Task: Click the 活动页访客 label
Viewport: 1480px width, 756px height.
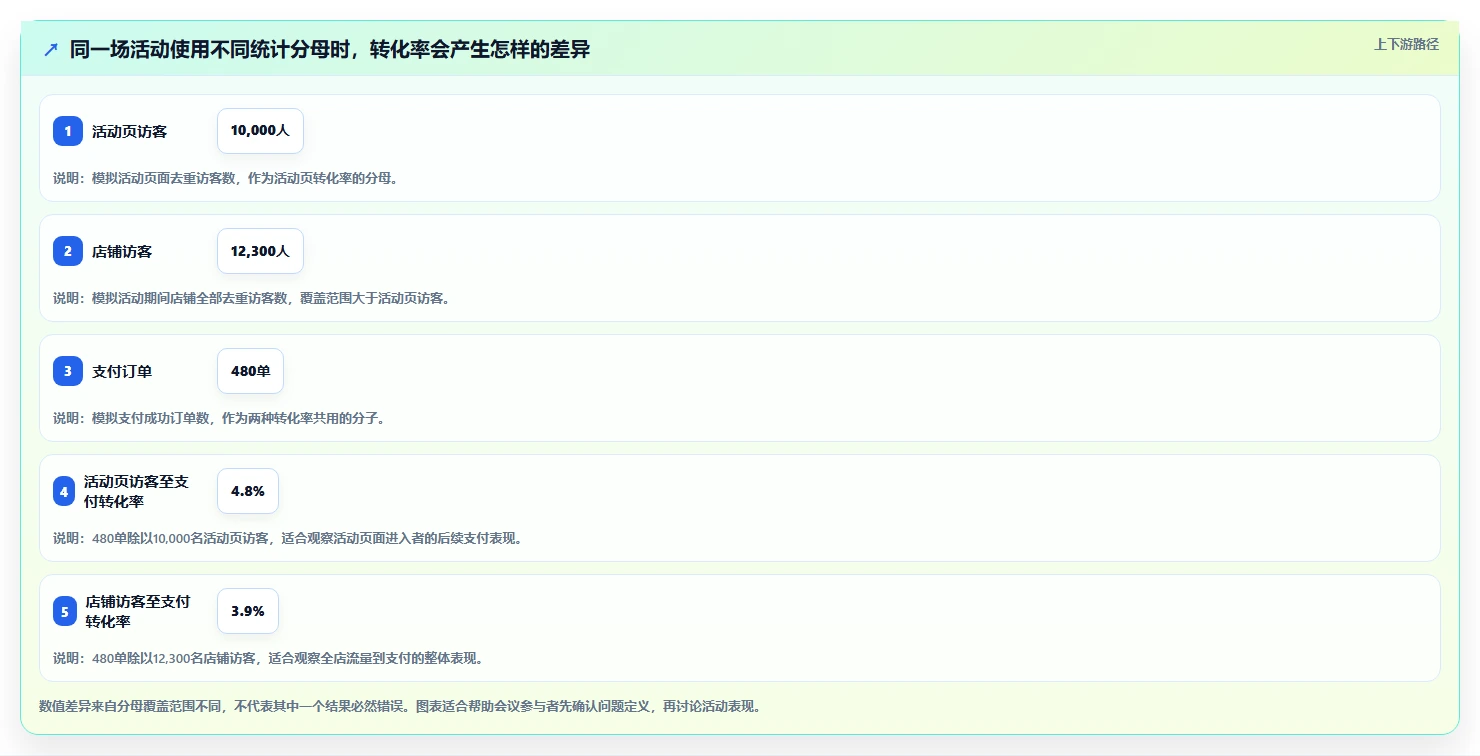Action: [x=129, y=131]
